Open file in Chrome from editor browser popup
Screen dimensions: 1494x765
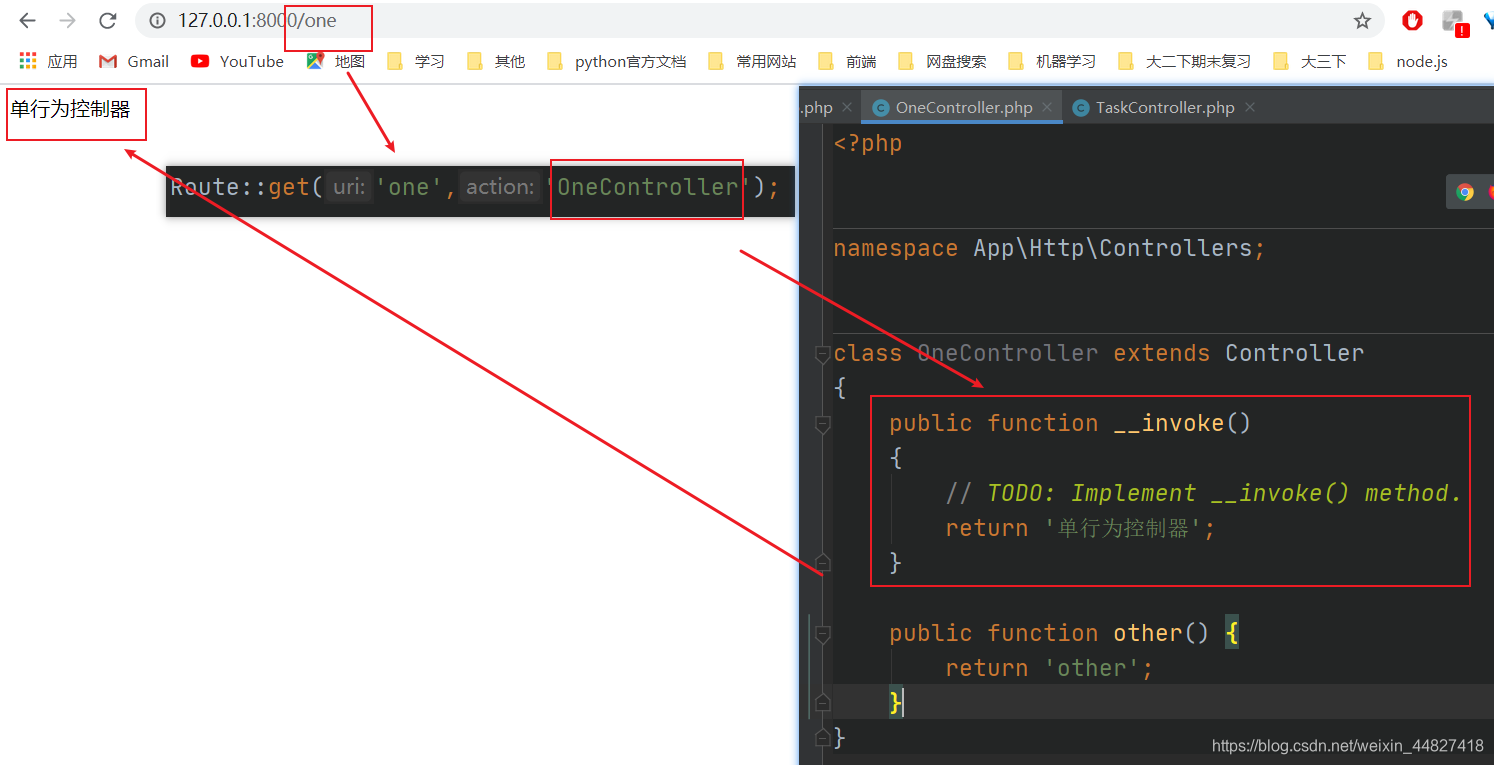point(1465,192)
